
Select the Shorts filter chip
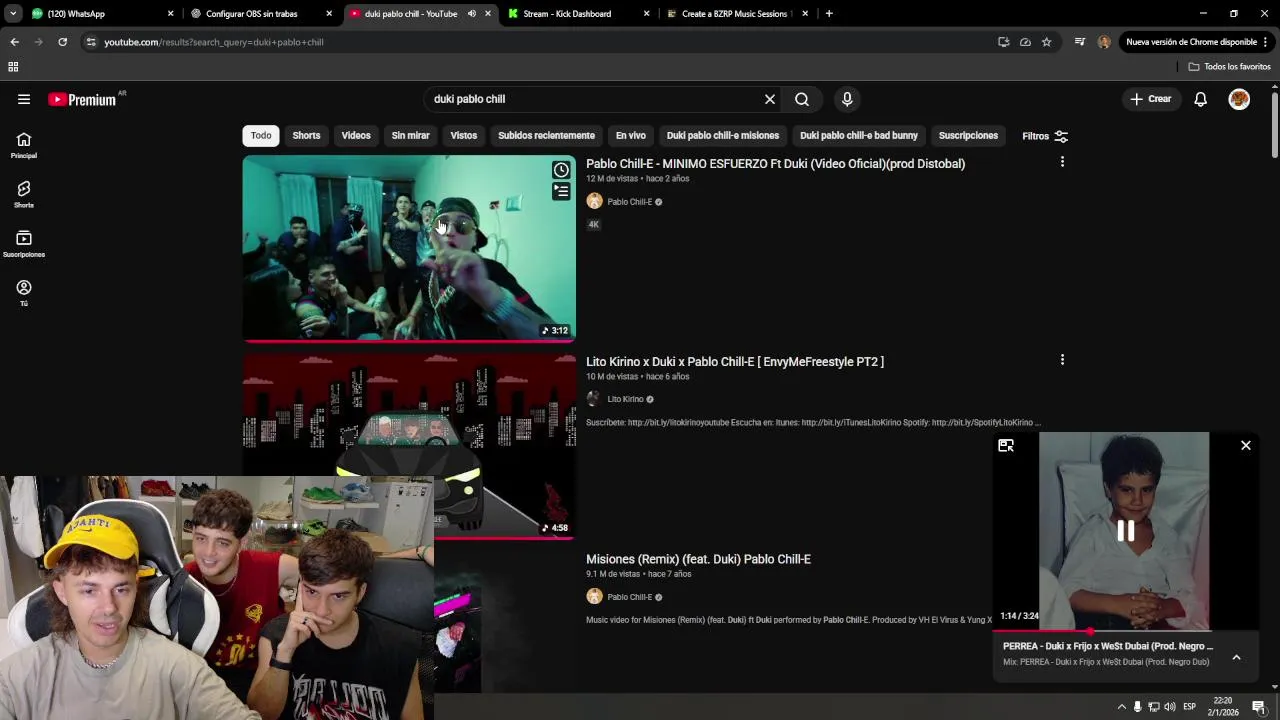tap(306, 136)
